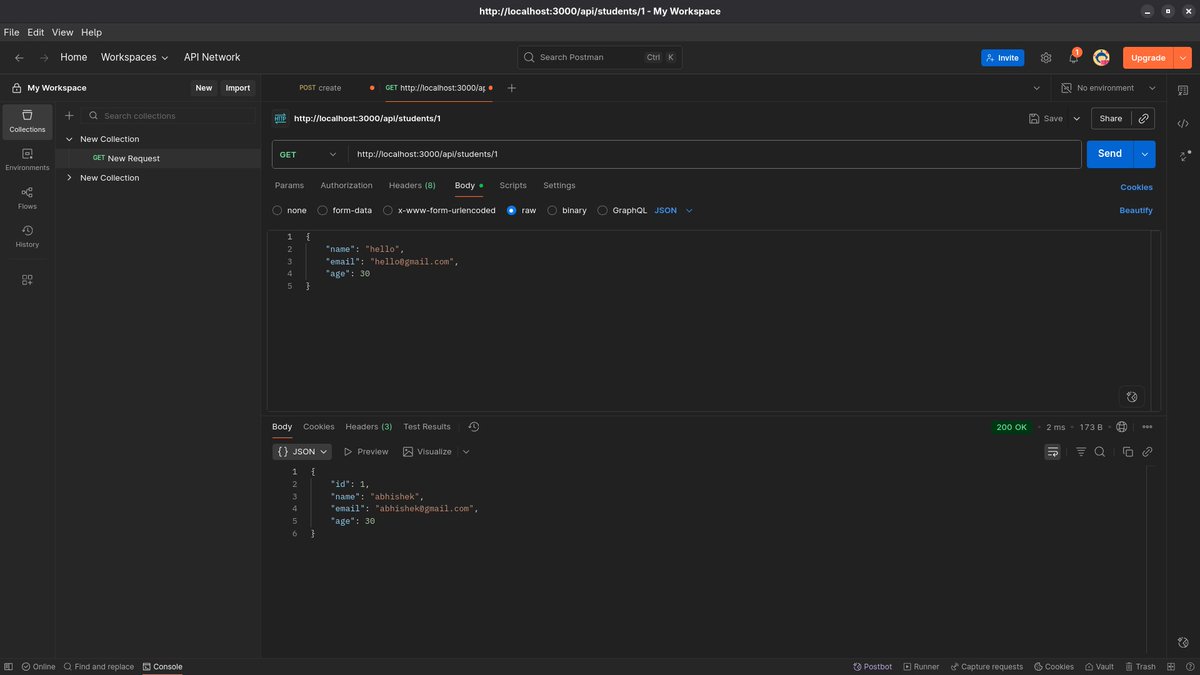
Task: Open the Save options dropdown arrow
Action: (x=1077, y=118)
